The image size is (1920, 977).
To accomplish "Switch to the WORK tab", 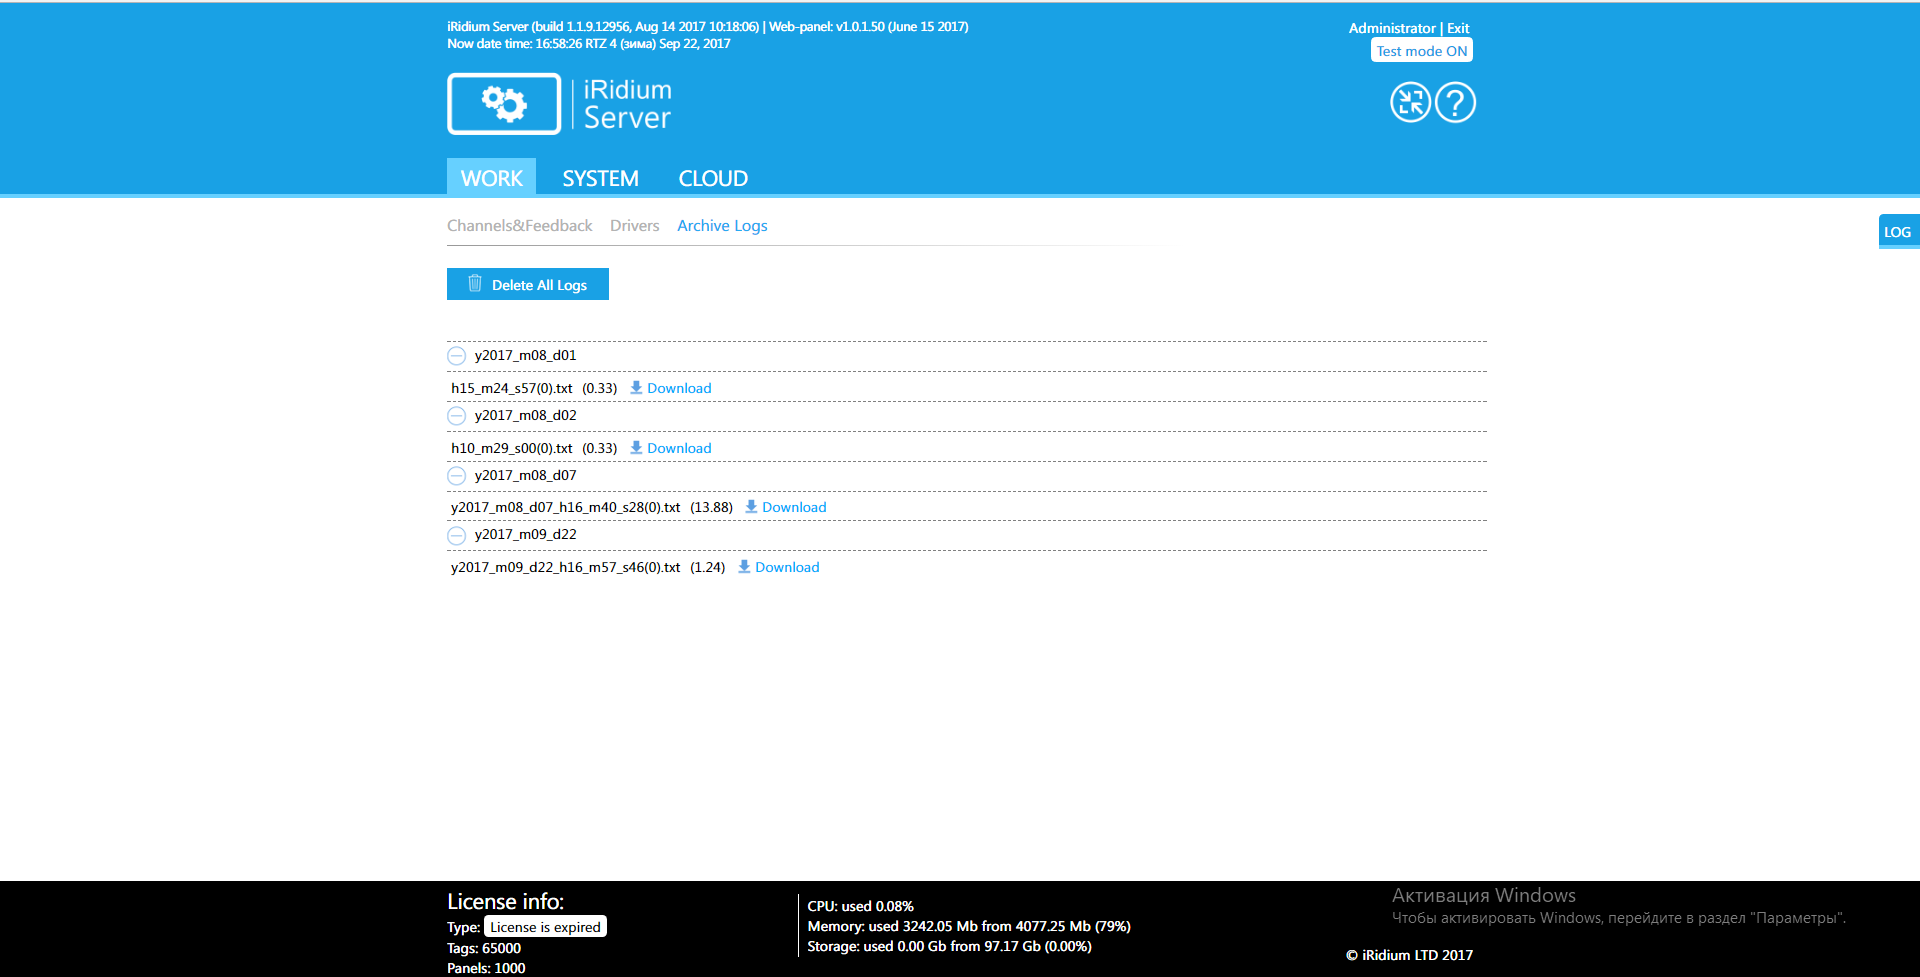I will coord(491,177).
